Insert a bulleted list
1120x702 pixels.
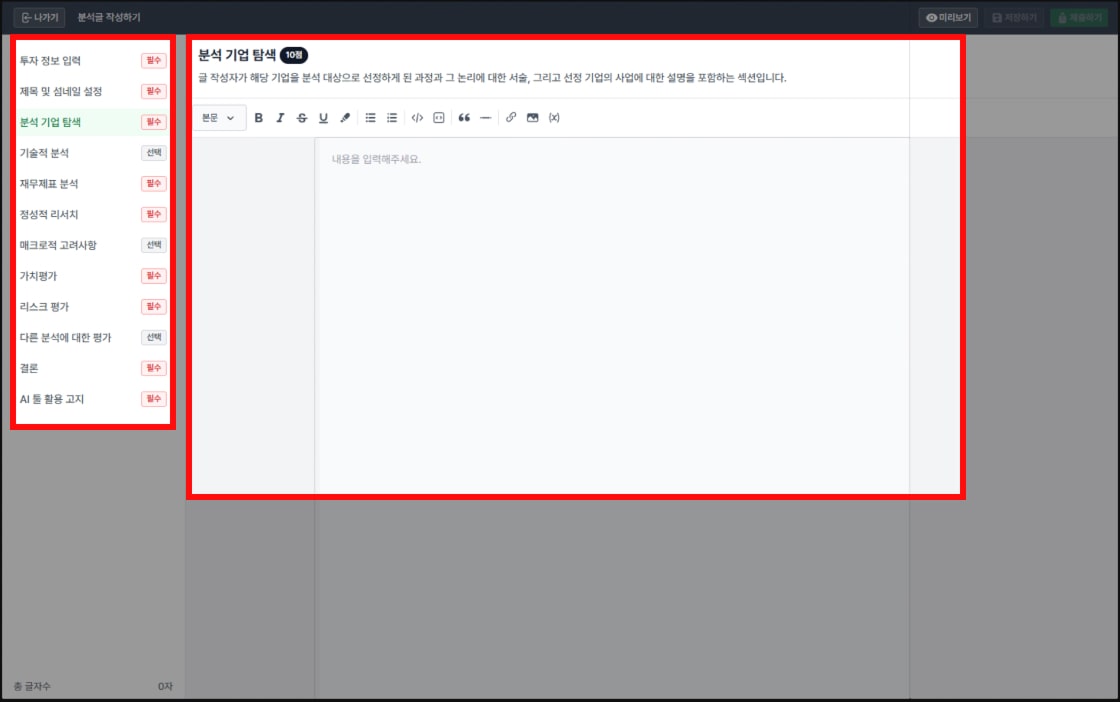370,118
